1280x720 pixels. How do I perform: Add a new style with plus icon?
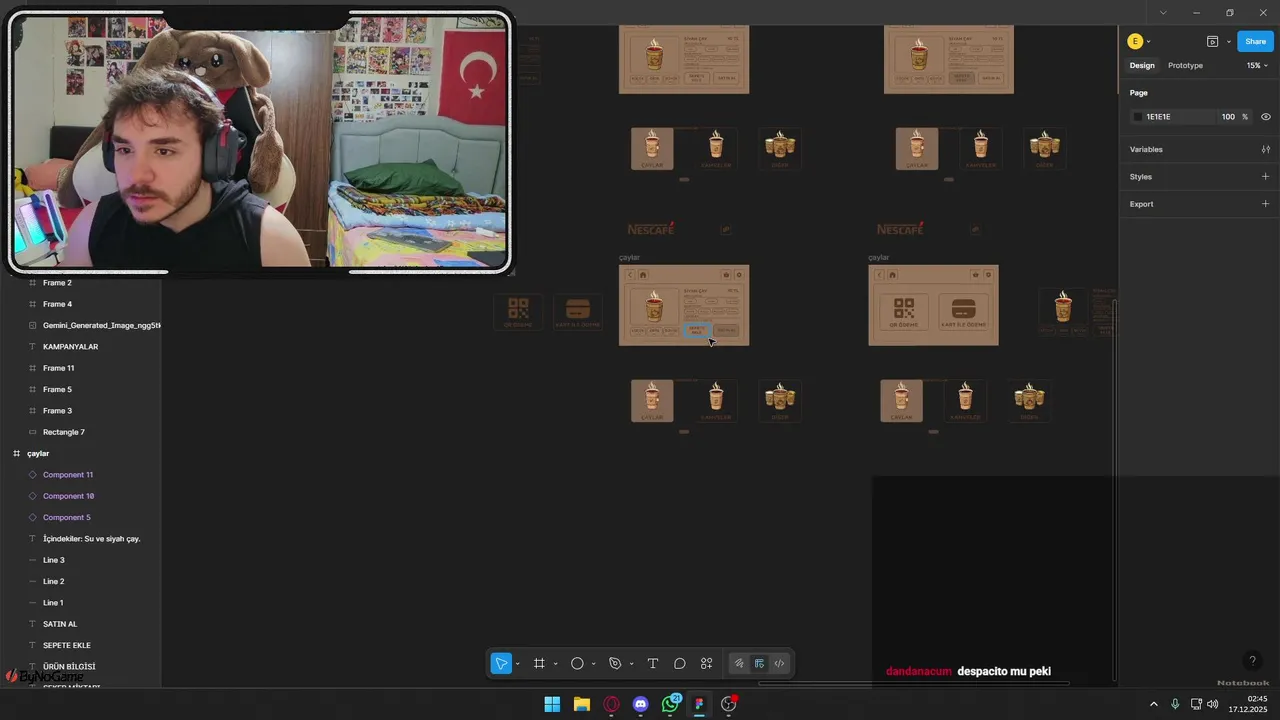(x=1266, y=177)
